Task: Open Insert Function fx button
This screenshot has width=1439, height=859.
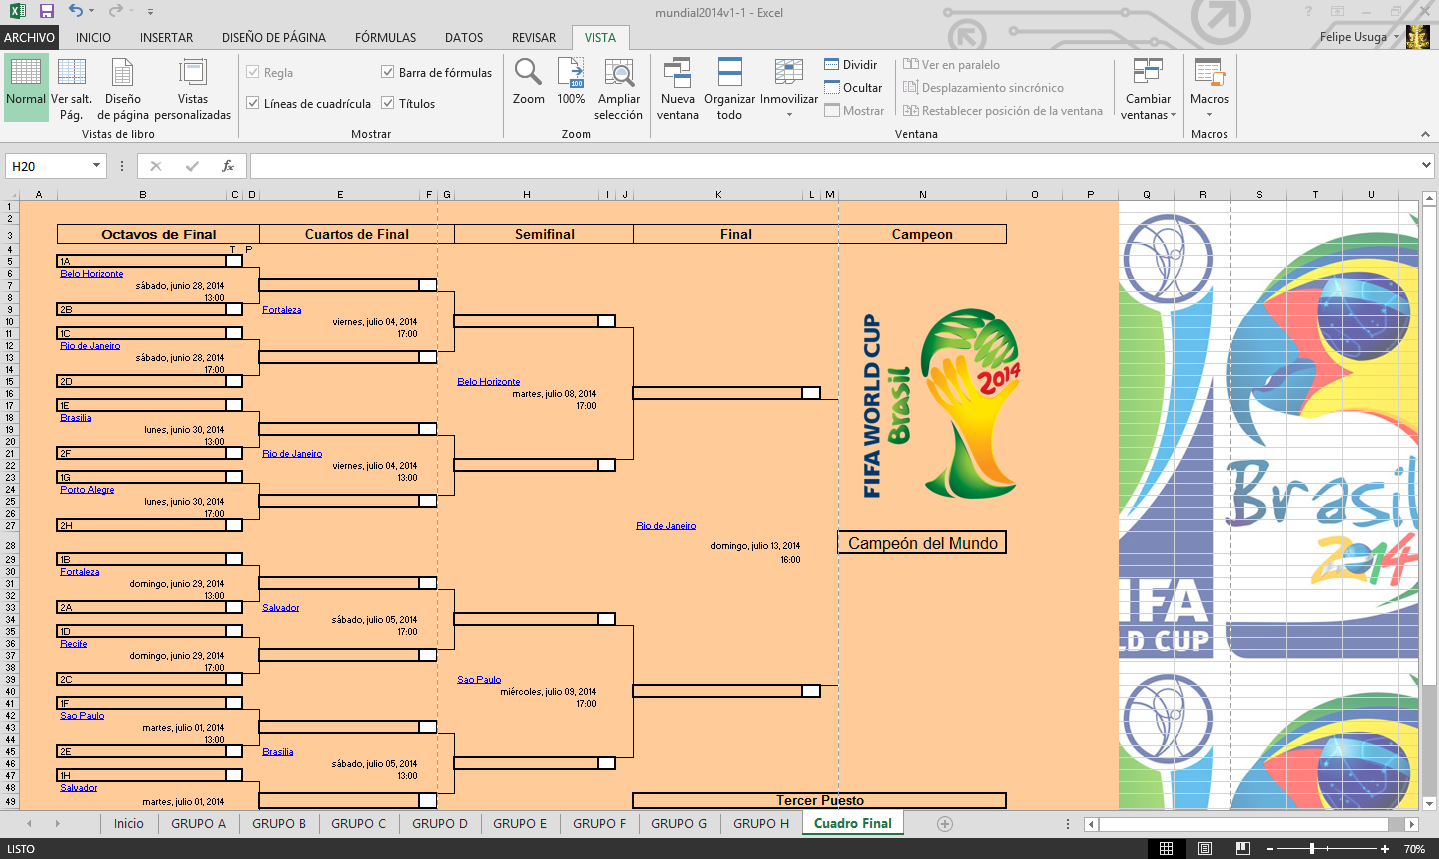Action: [228, 166]
